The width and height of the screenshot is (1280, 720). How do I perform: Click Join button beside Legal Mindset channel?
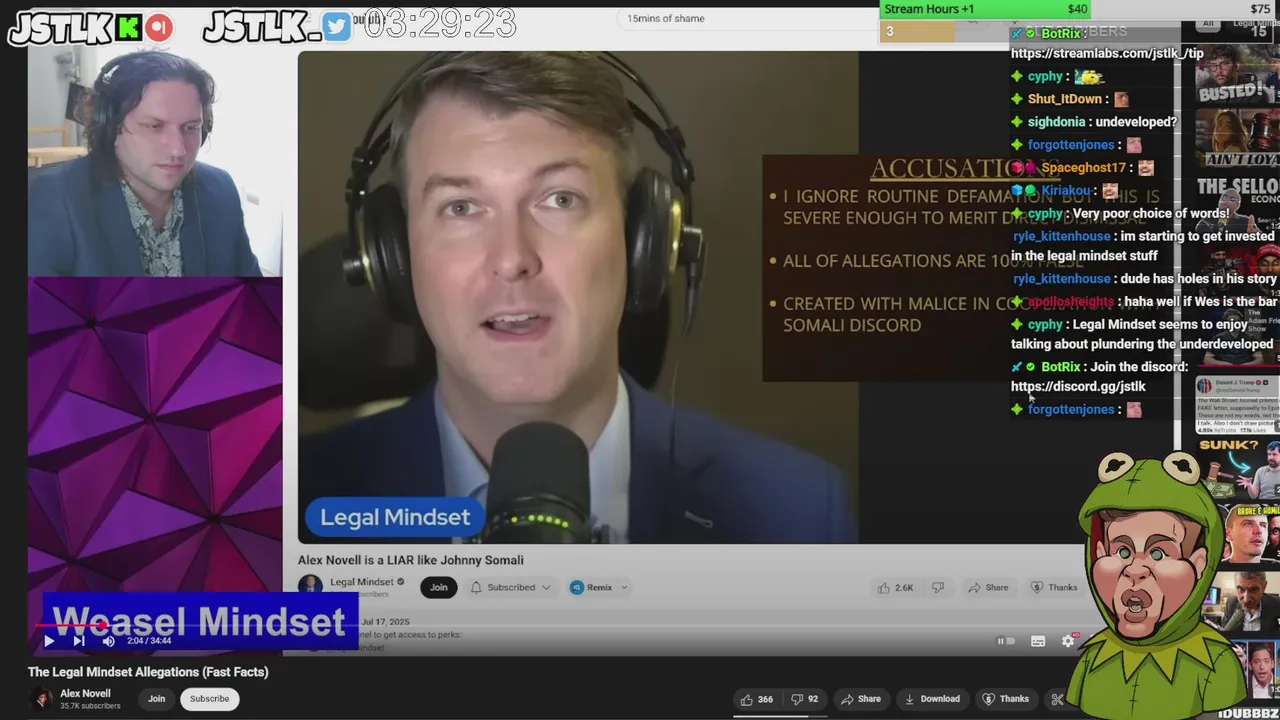pos(438,587)
